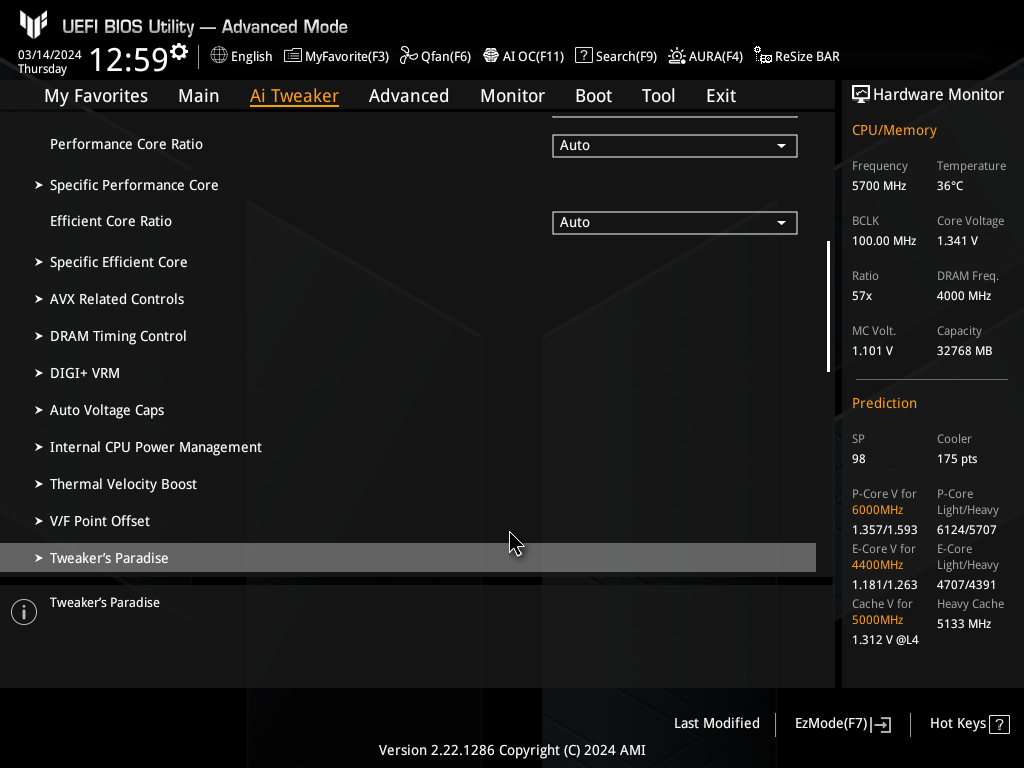
Task: Click the Performance Core Ratio label
Action: click(x=126, y=144)
